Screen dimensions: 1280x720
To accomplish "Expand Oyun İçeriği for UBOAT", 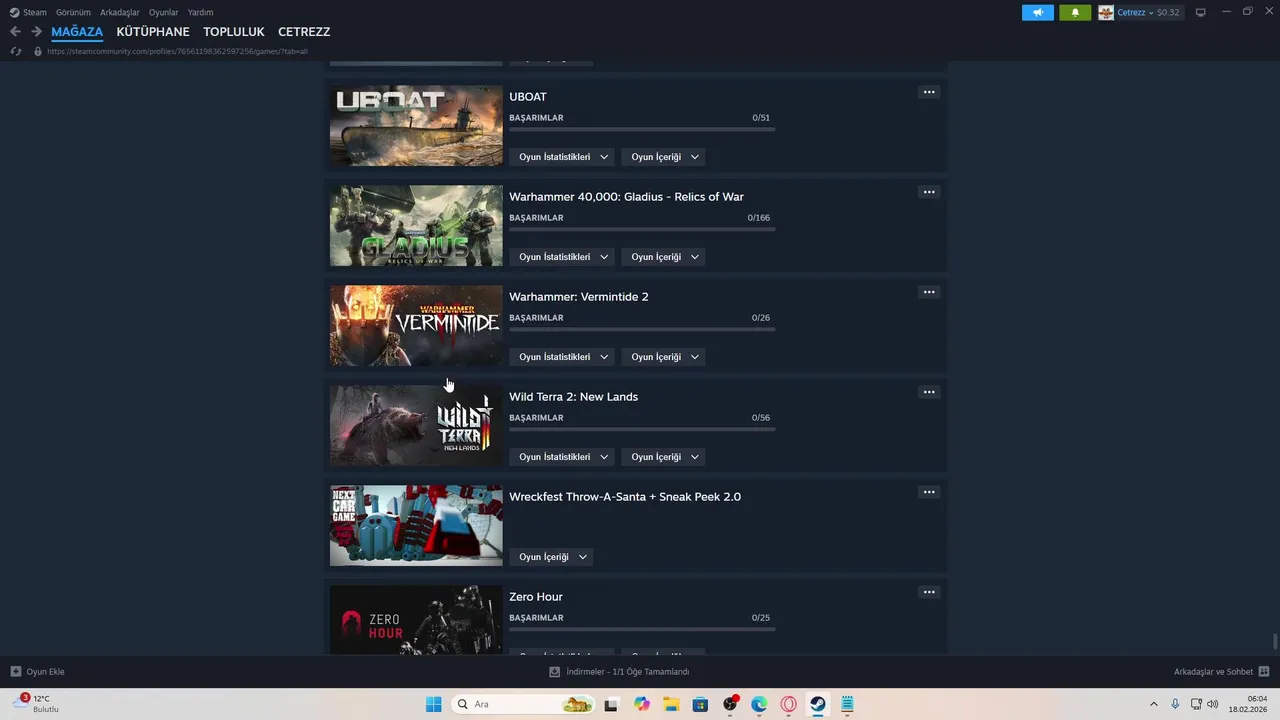I will tap(664, 157).
